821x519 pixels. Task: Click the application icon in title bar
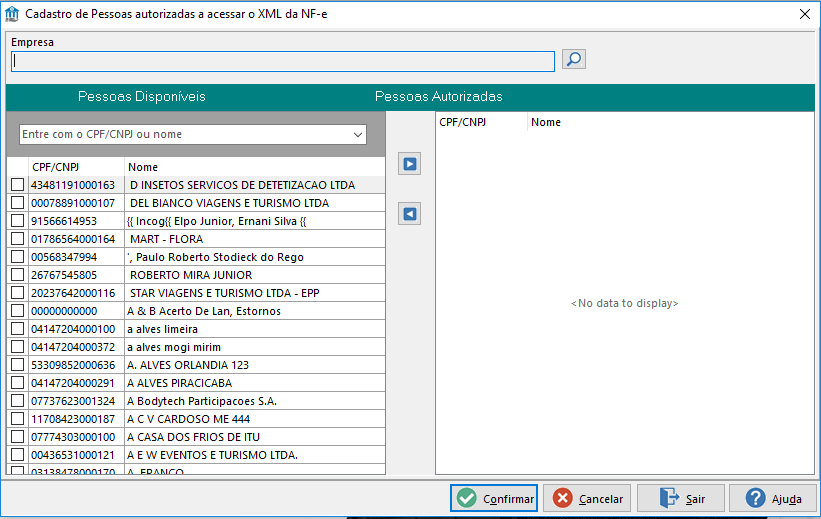pyautogui.click(x=12, y=14)
